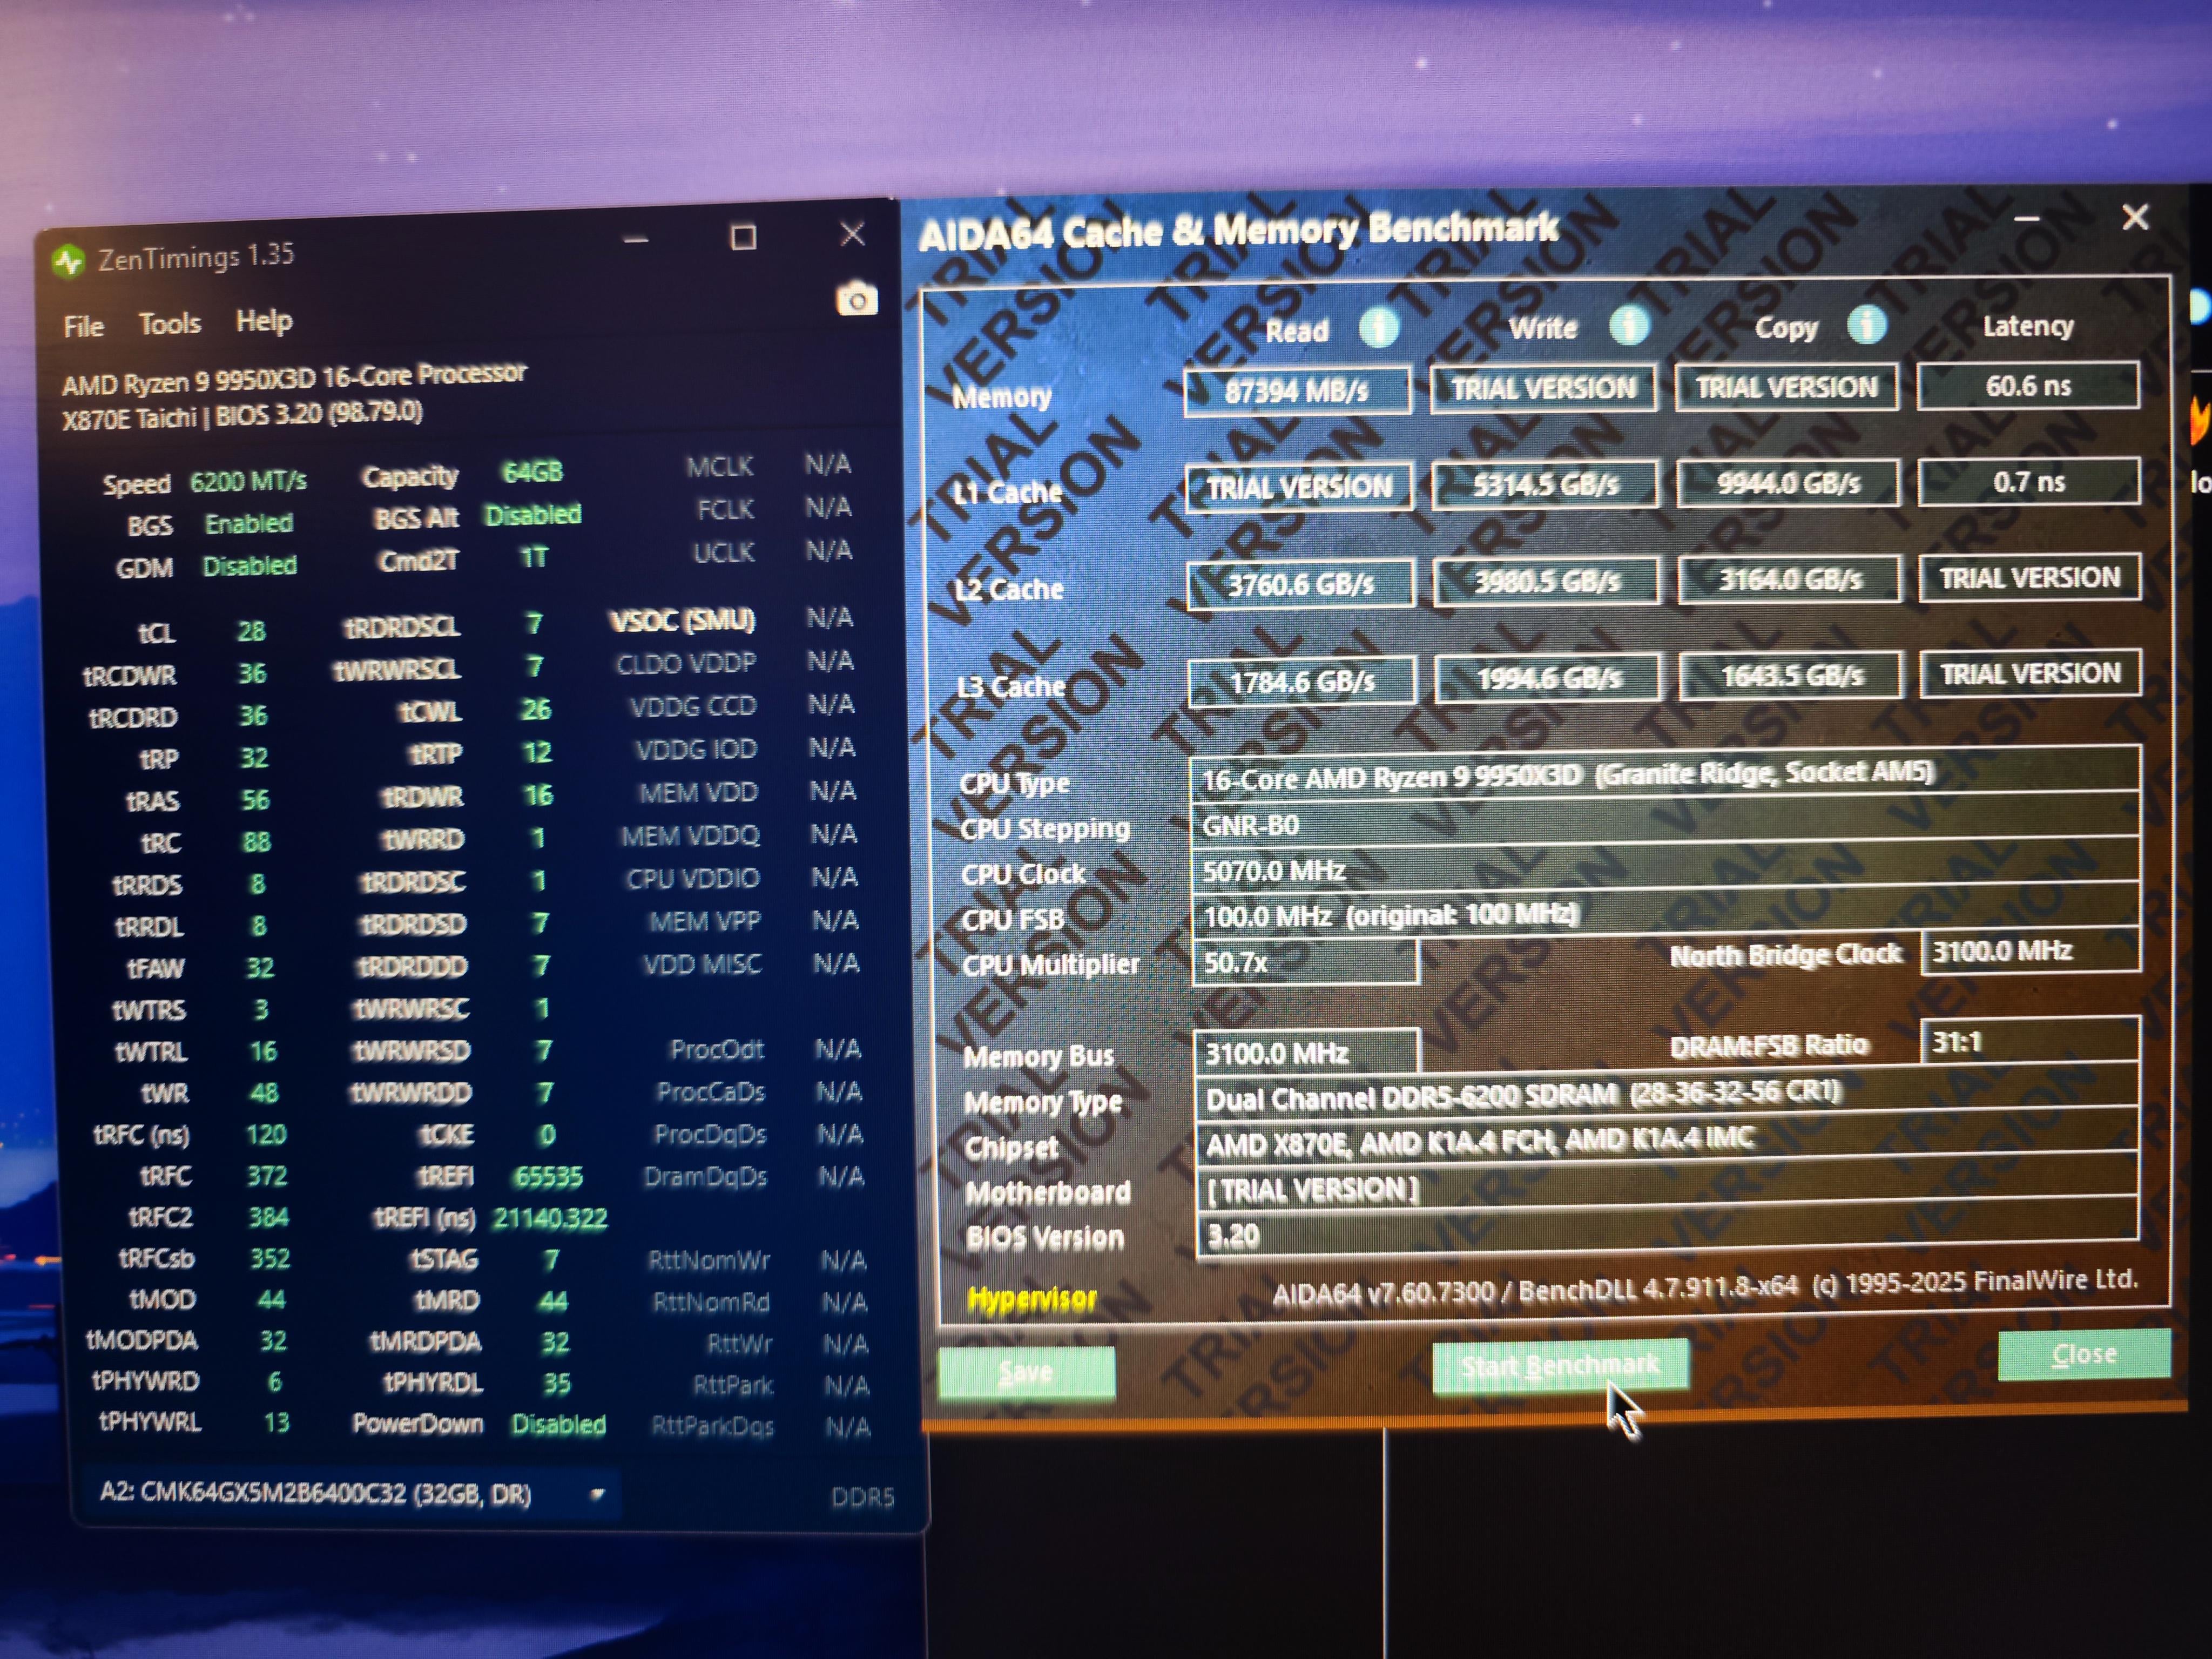Close the ZenTimings window
Viewport: 2212px width, 1659px height.
852,234
